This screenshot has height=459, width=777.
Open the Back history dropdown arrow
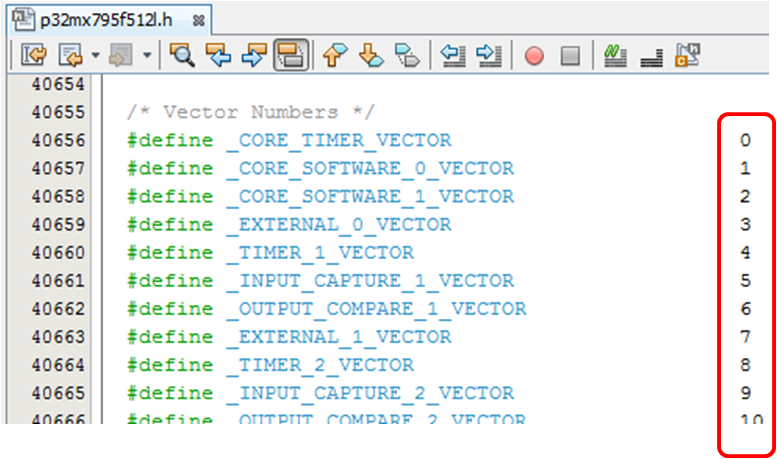pos(95,55)
